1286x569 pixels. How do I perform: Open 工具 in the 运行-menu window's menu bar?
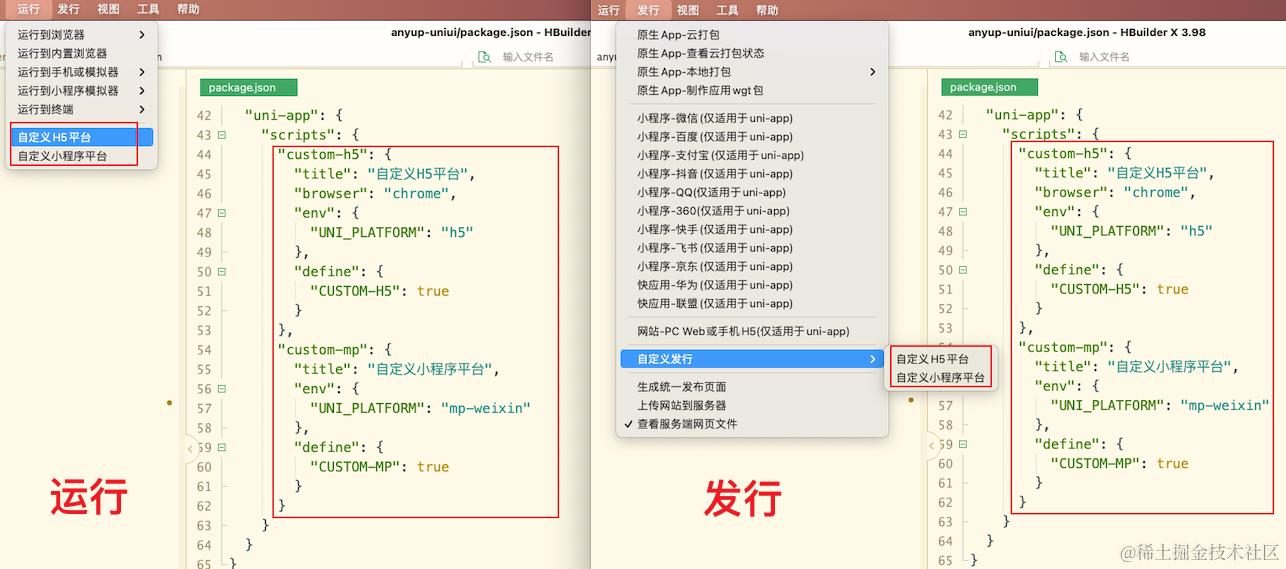point(148,9)
